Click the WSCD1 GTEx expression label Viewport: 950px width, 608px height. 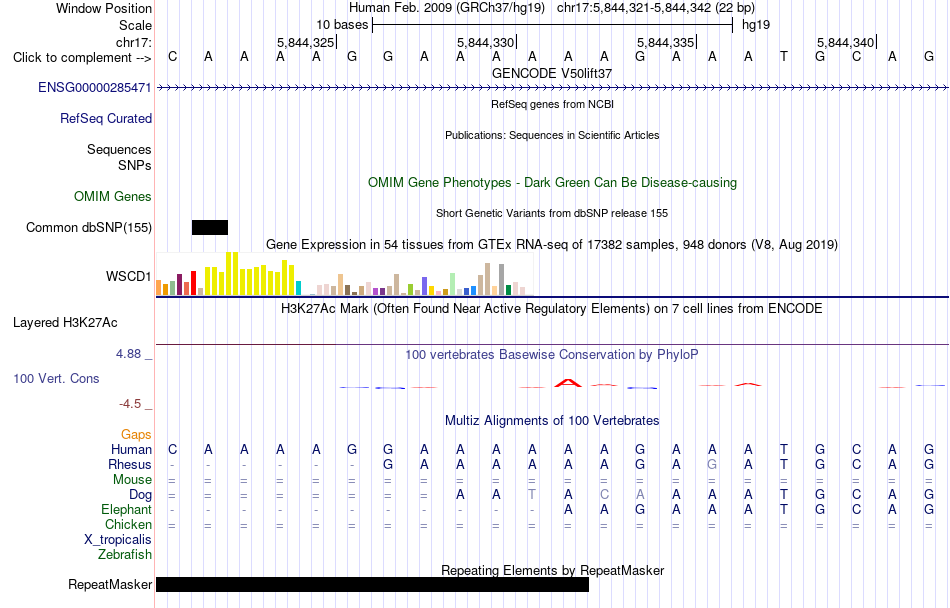pyautogui.click(x=128, y=277)
